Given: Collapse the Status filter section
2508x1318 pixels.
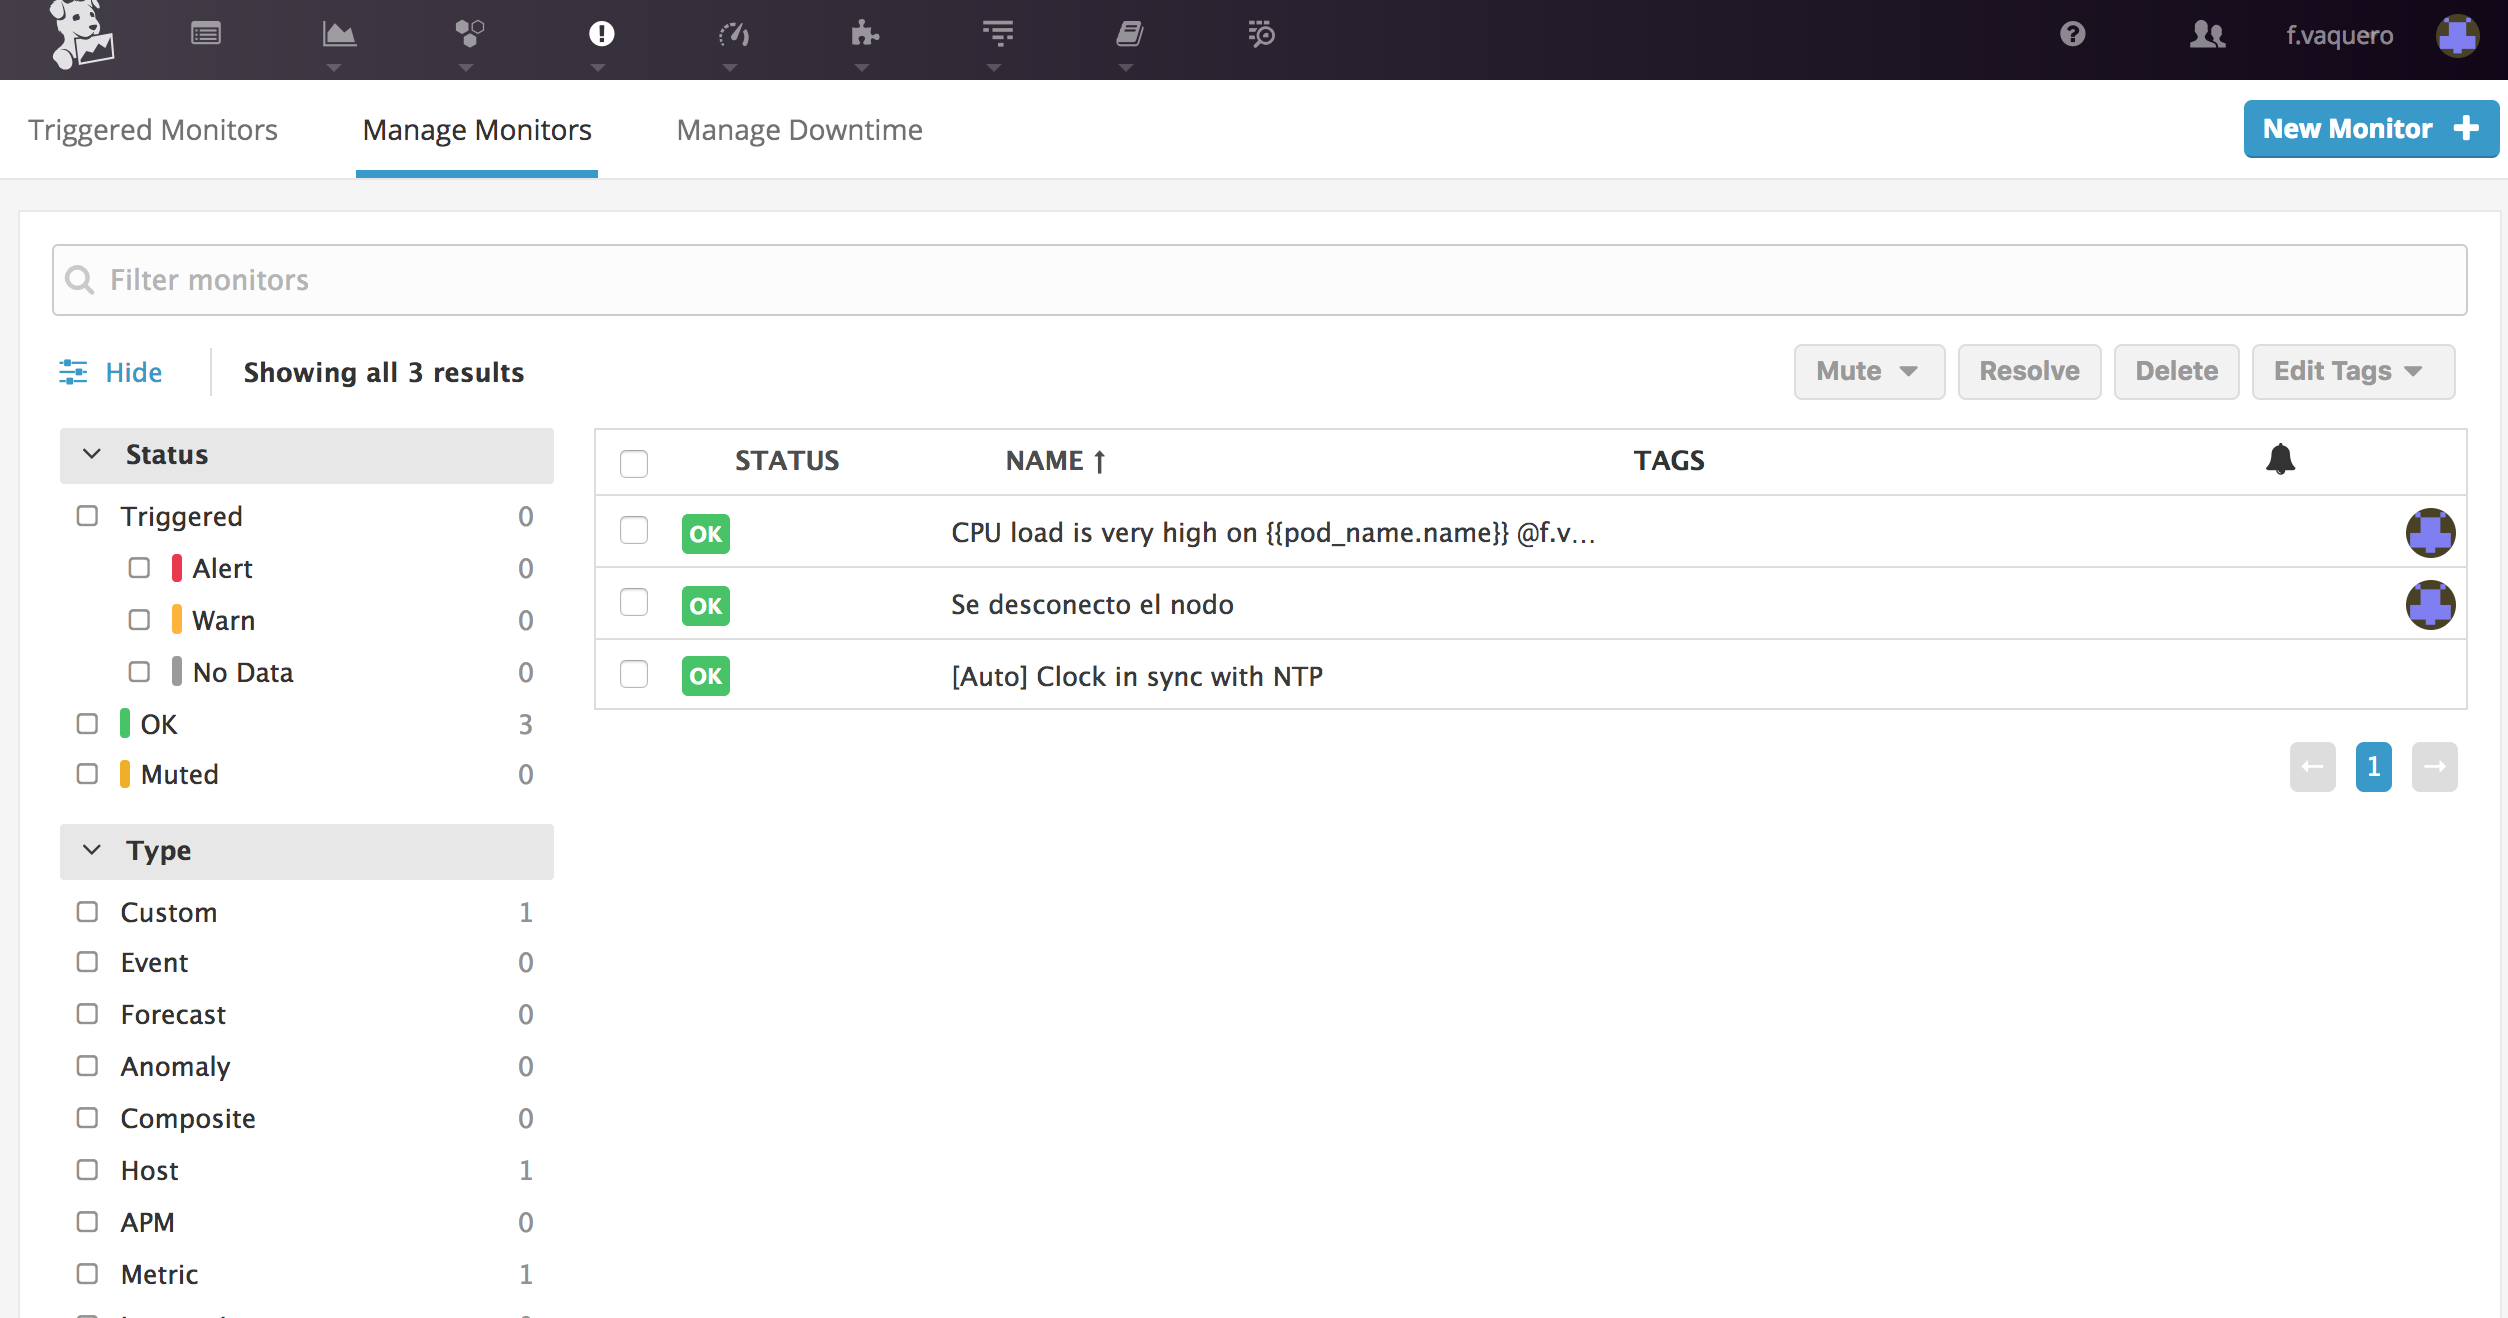Looking at the screenshot, I should point(92,455).
